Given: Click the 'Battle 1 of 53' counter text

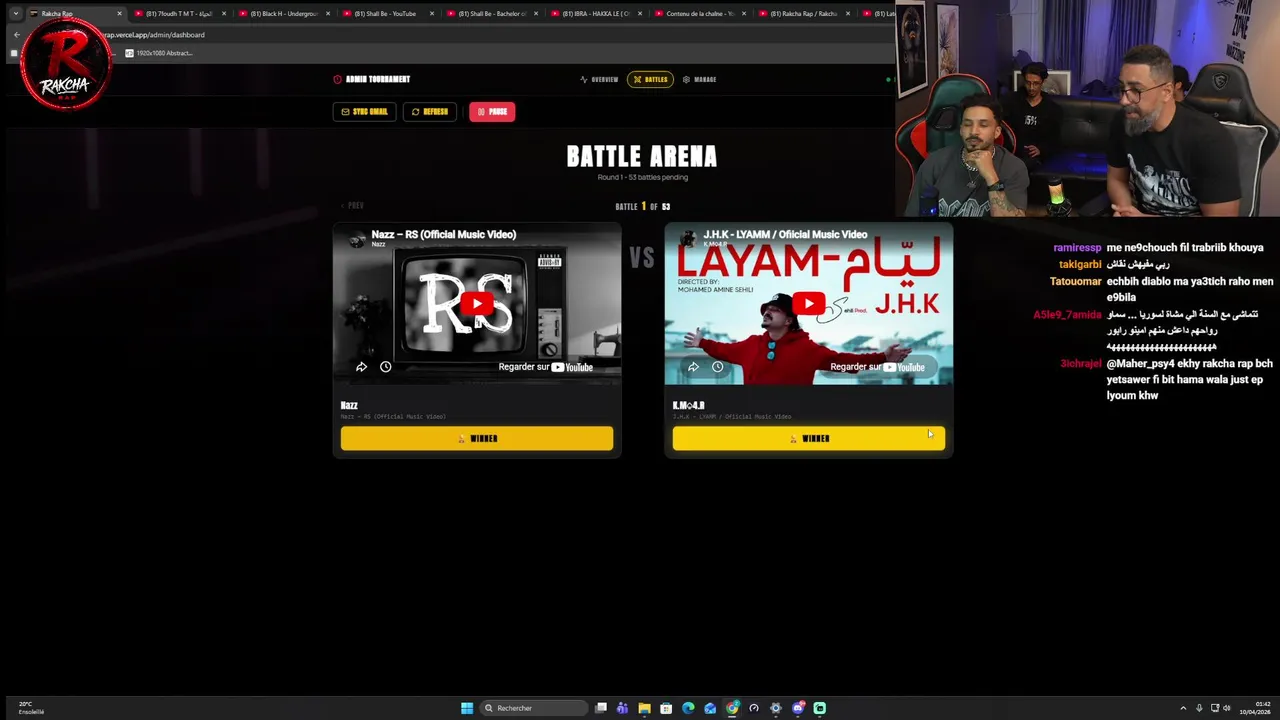Looking at the screenshot, I should 642,206.
